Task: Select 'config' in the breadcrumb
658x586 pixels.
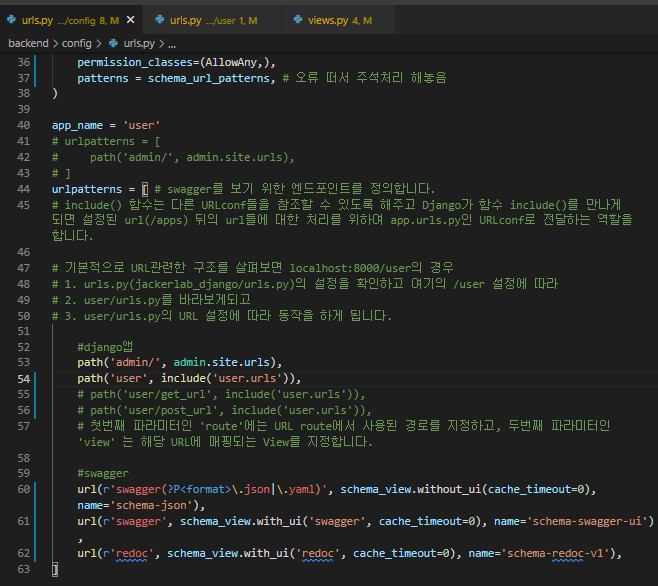Action: pos(76,43)
